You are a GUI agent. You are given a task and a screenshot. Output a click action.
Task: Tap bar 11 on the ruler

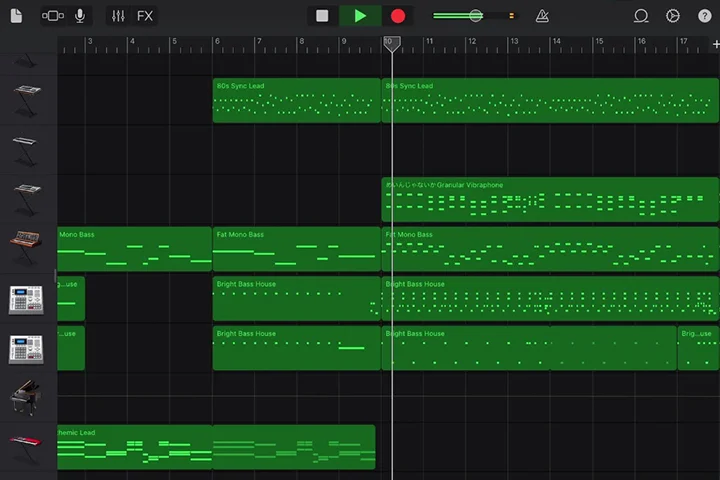[429, 41]
